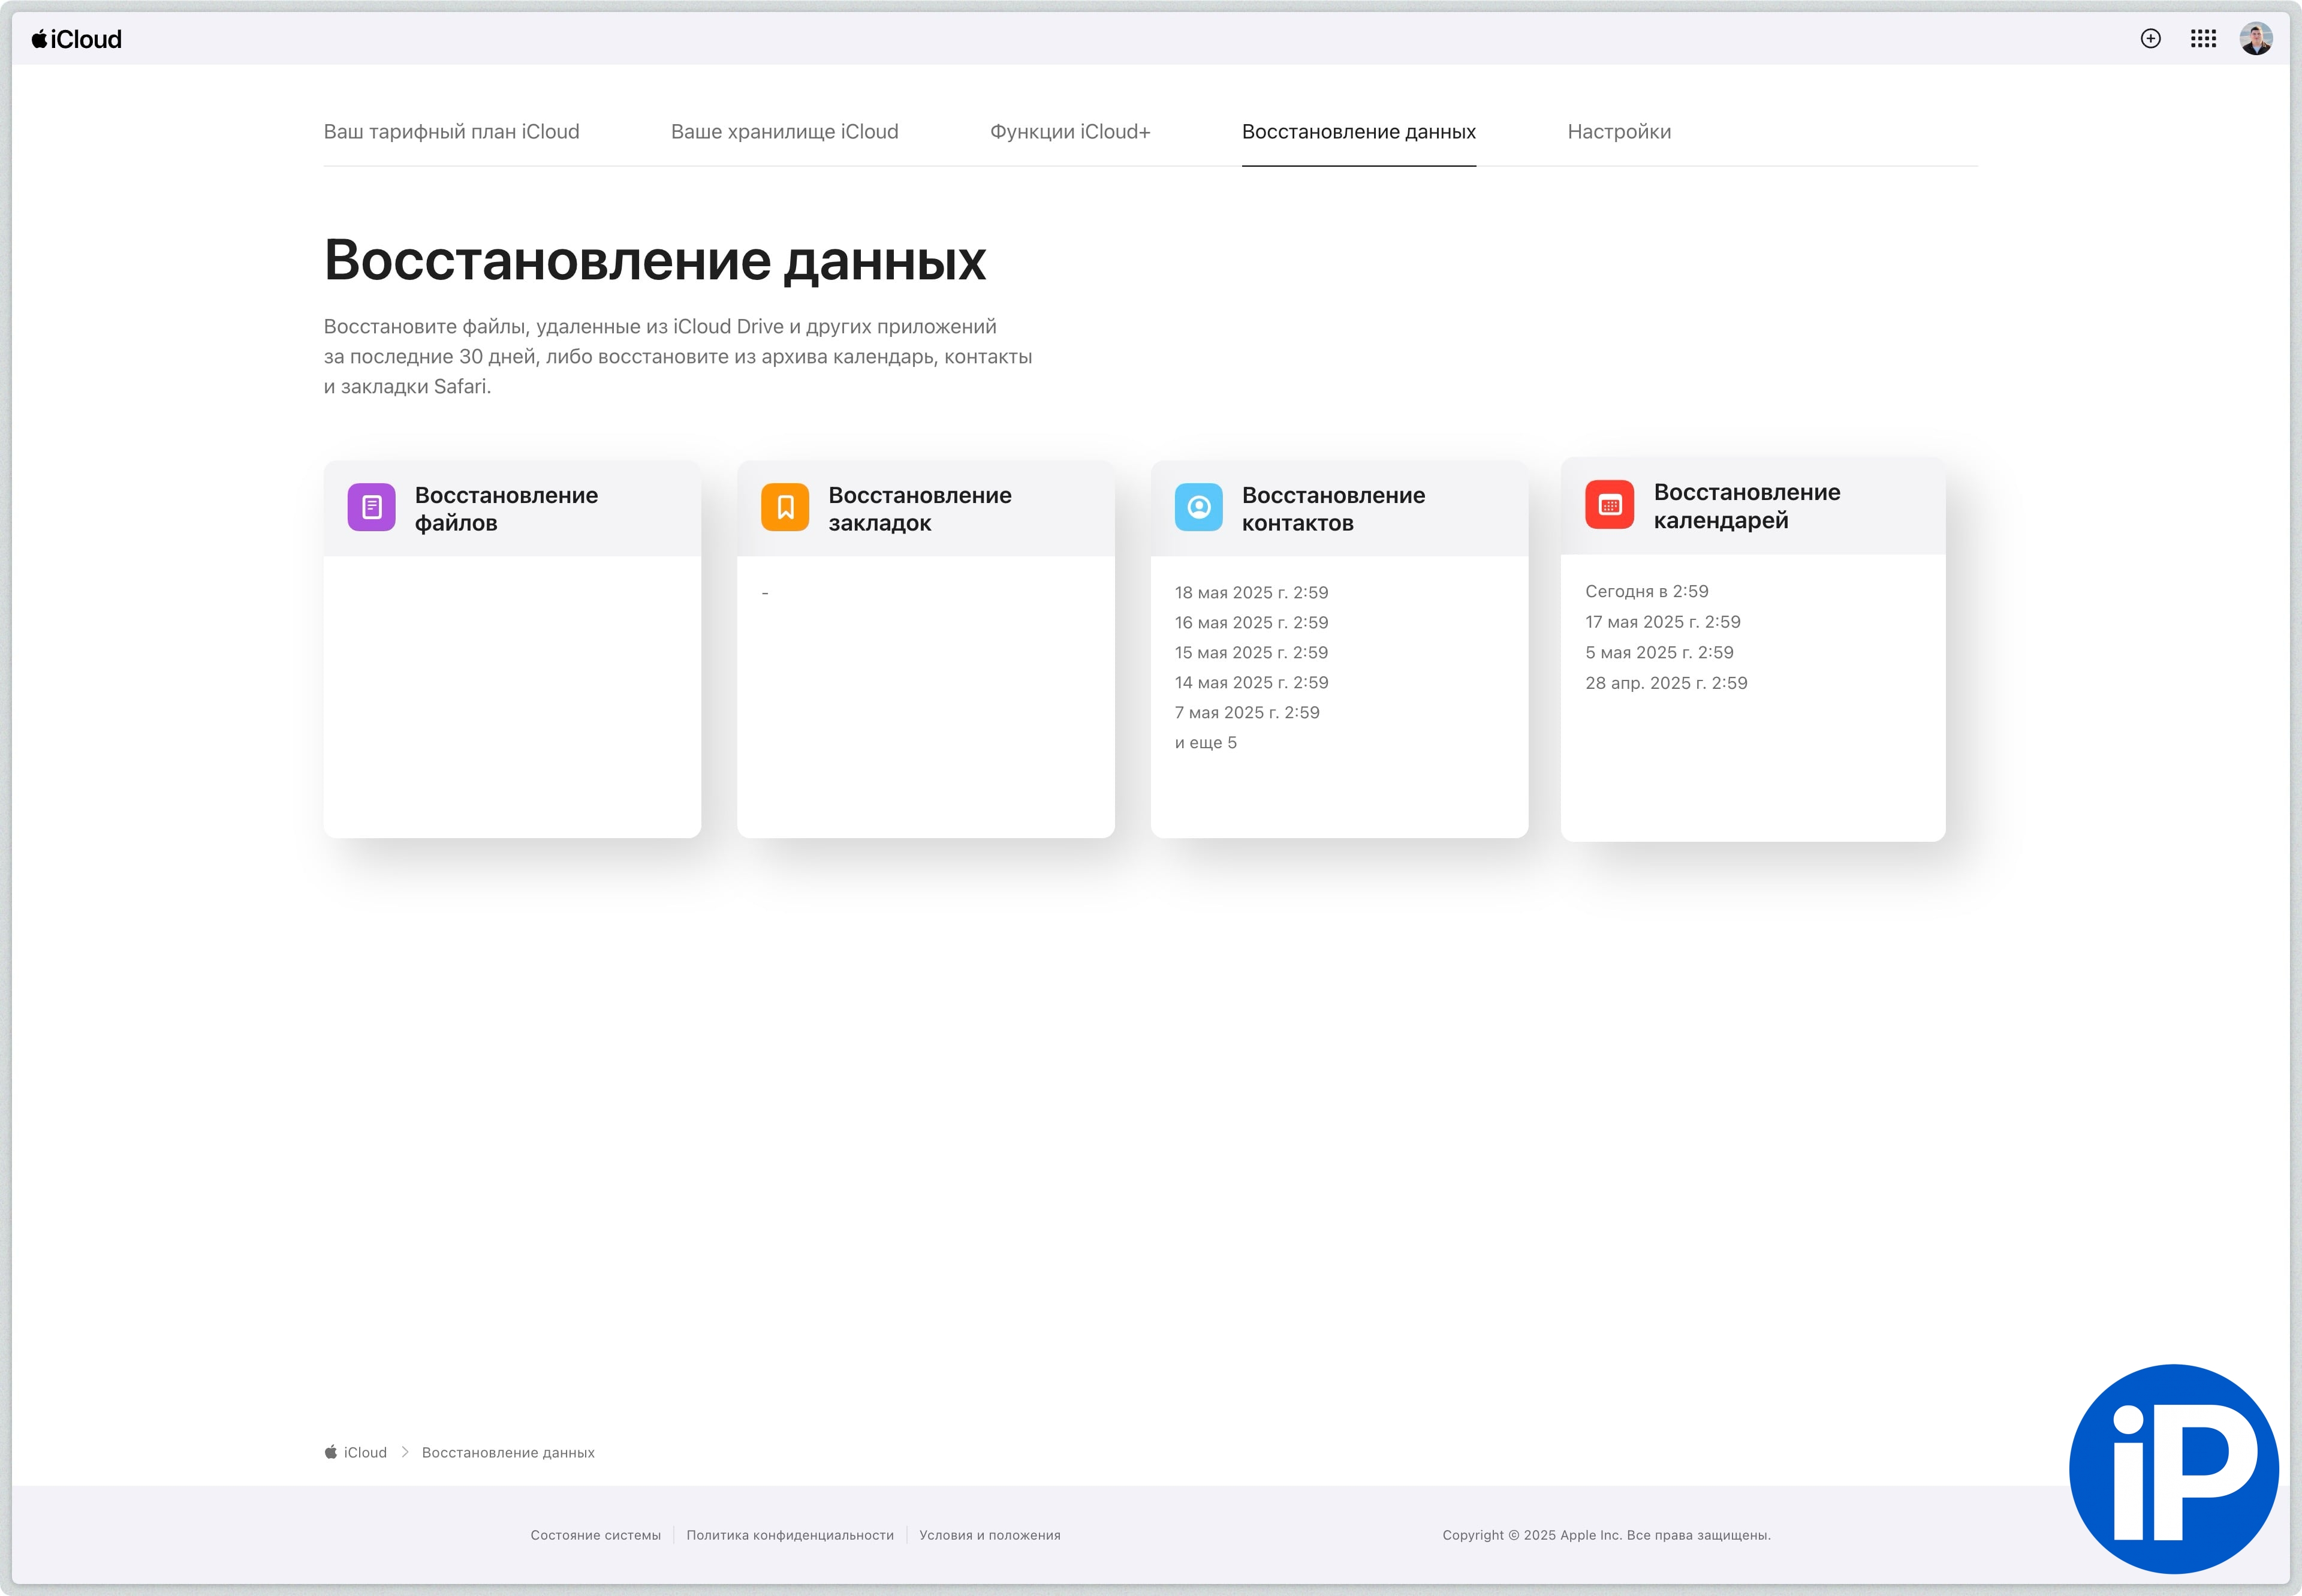2302x1596 pixels.
Task: Click the red calendar restore icon
Action: [1609, 505]
